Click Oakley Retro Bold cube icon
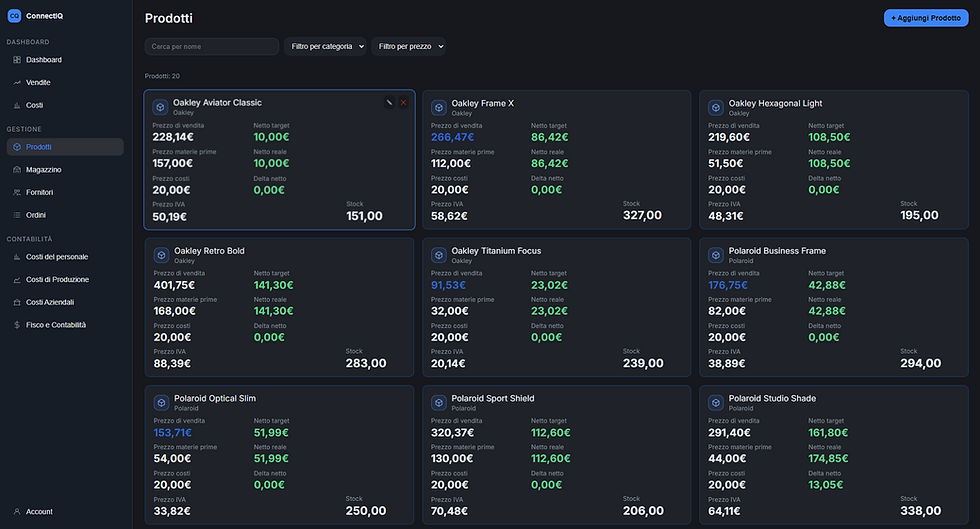 tap(161, 255)
